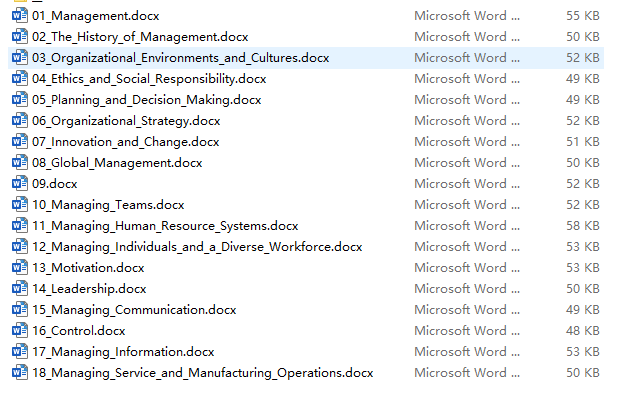Select file name 15_Managing_Communication.docx
The image size is (627, 402).
(134, 310)
